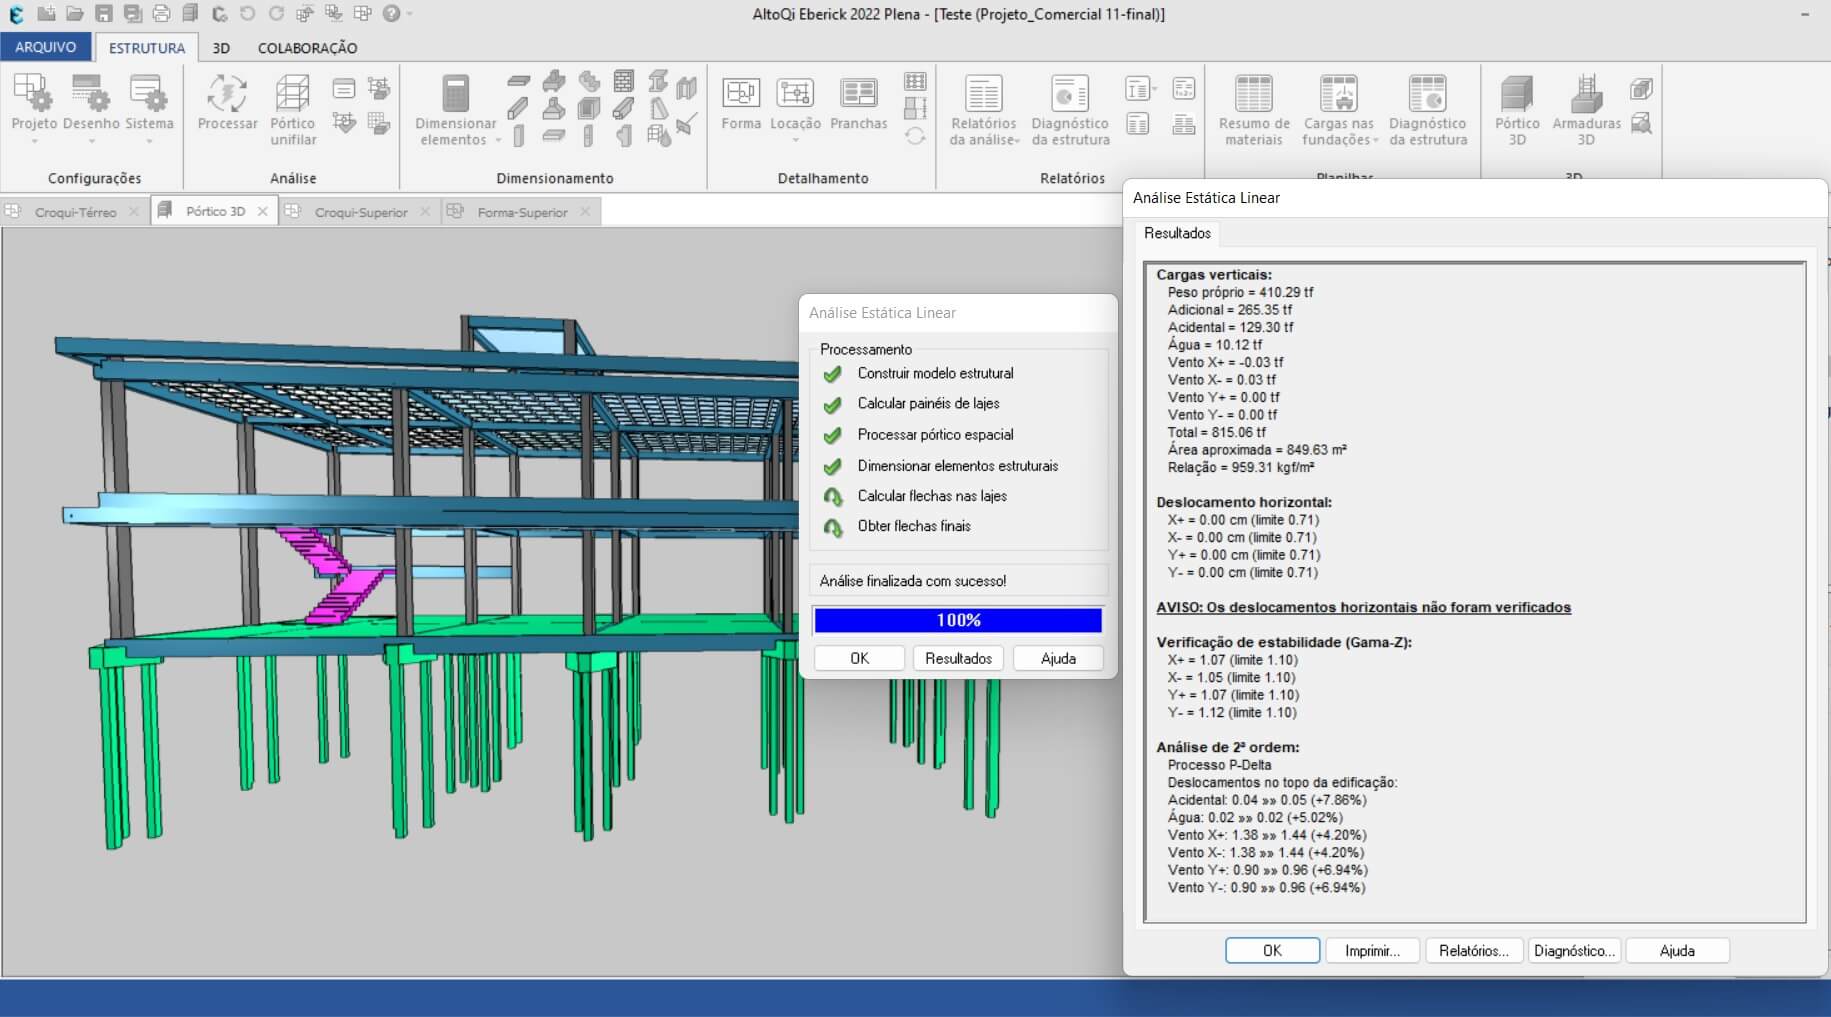Image resolution: width=1831 pixels, height=1017 pixels.
Task: Open the Relatórios da análise dropdown
Action: tap(1017, 141)
